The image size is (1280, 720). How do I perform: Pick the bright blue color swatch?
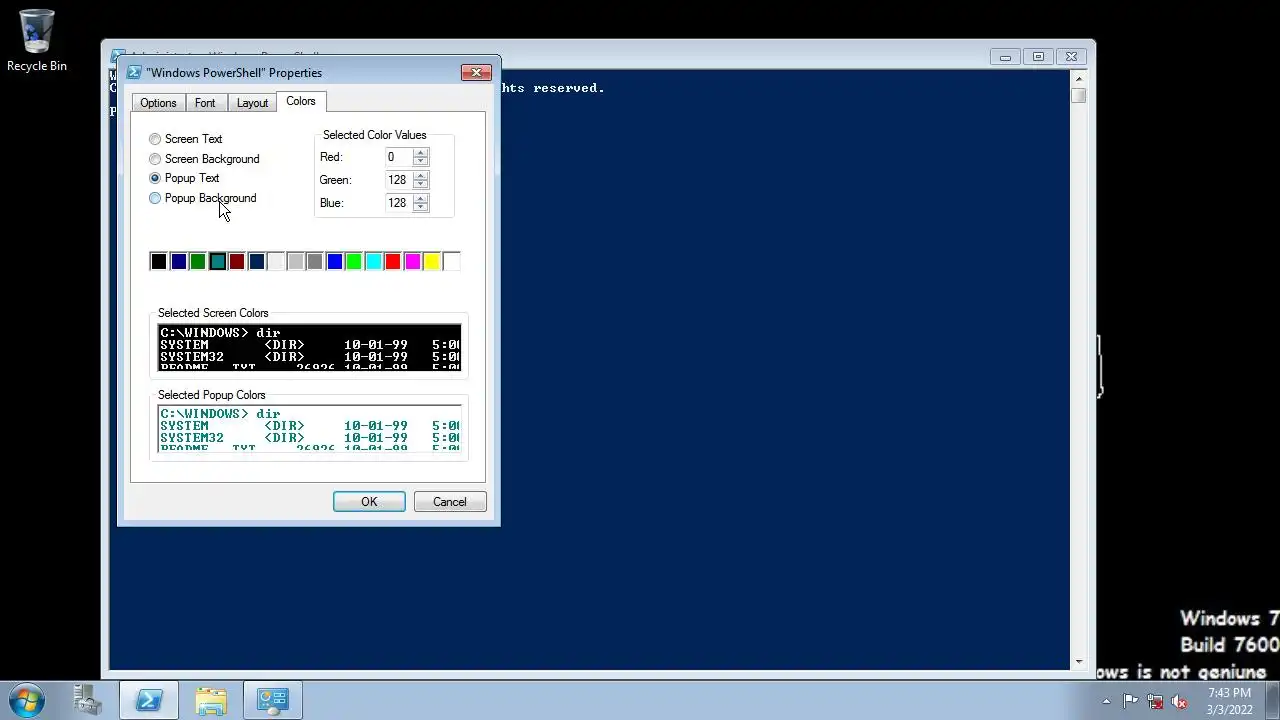[334, 262]
